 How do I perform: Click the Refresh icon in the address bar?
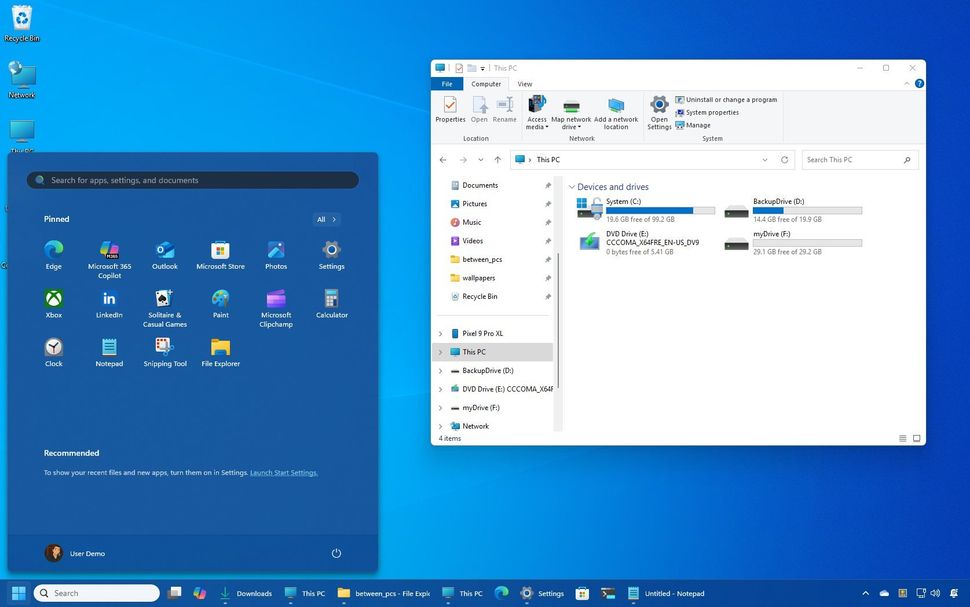tap(784, 159)
